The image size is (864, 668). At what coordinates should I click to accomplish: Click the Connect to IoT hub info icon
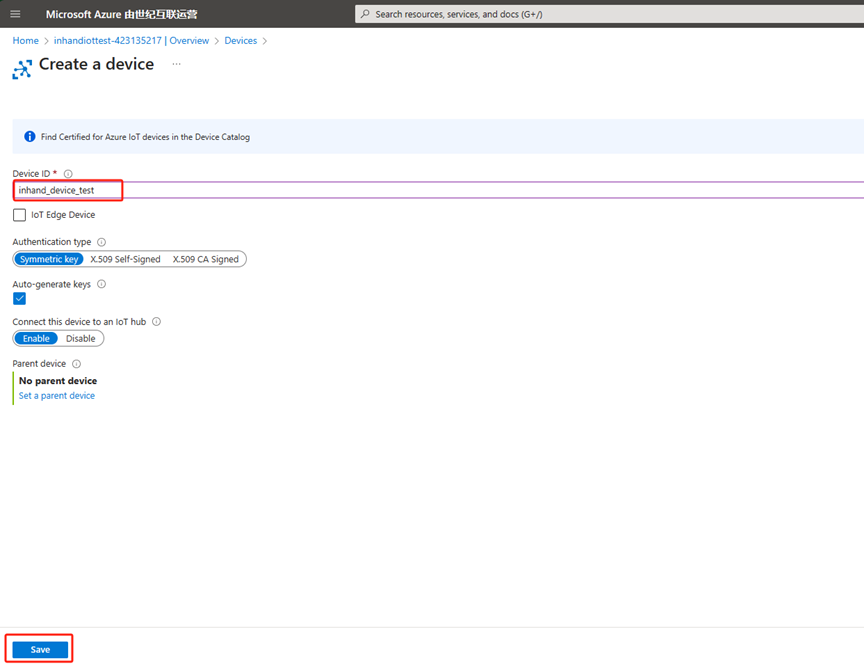[x=156, y=322]
